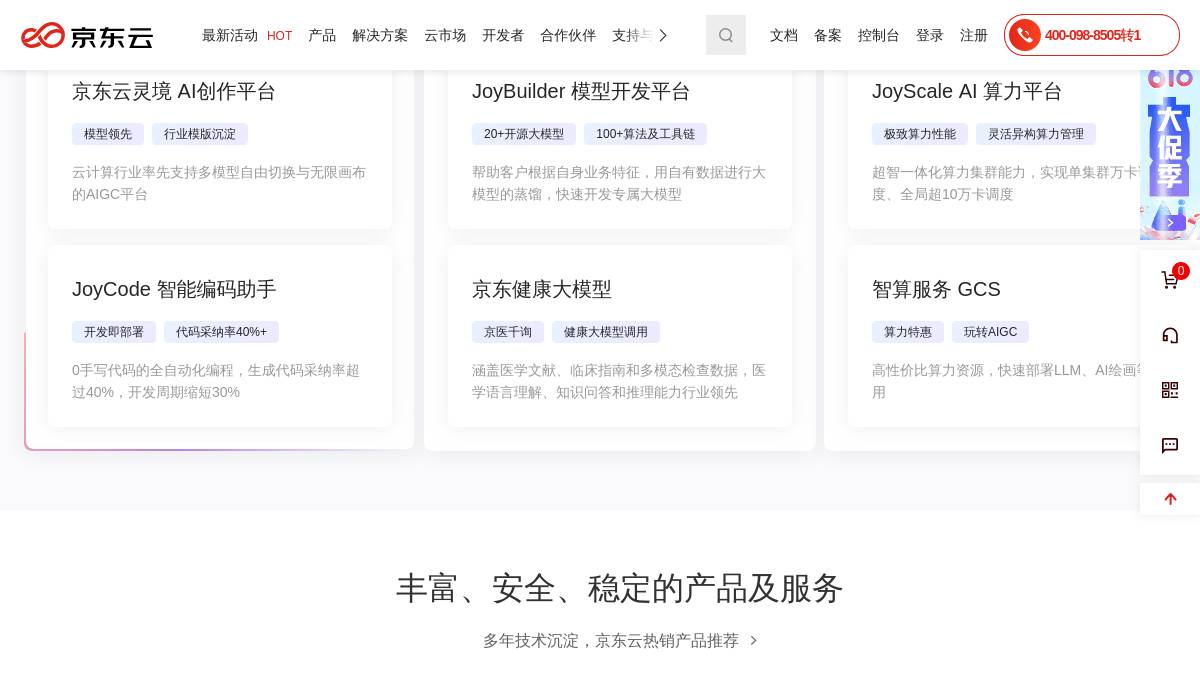Viewport: 1200px width, 675px height.
Task: Show the QR code icon
Action: tap(1170, 390)
